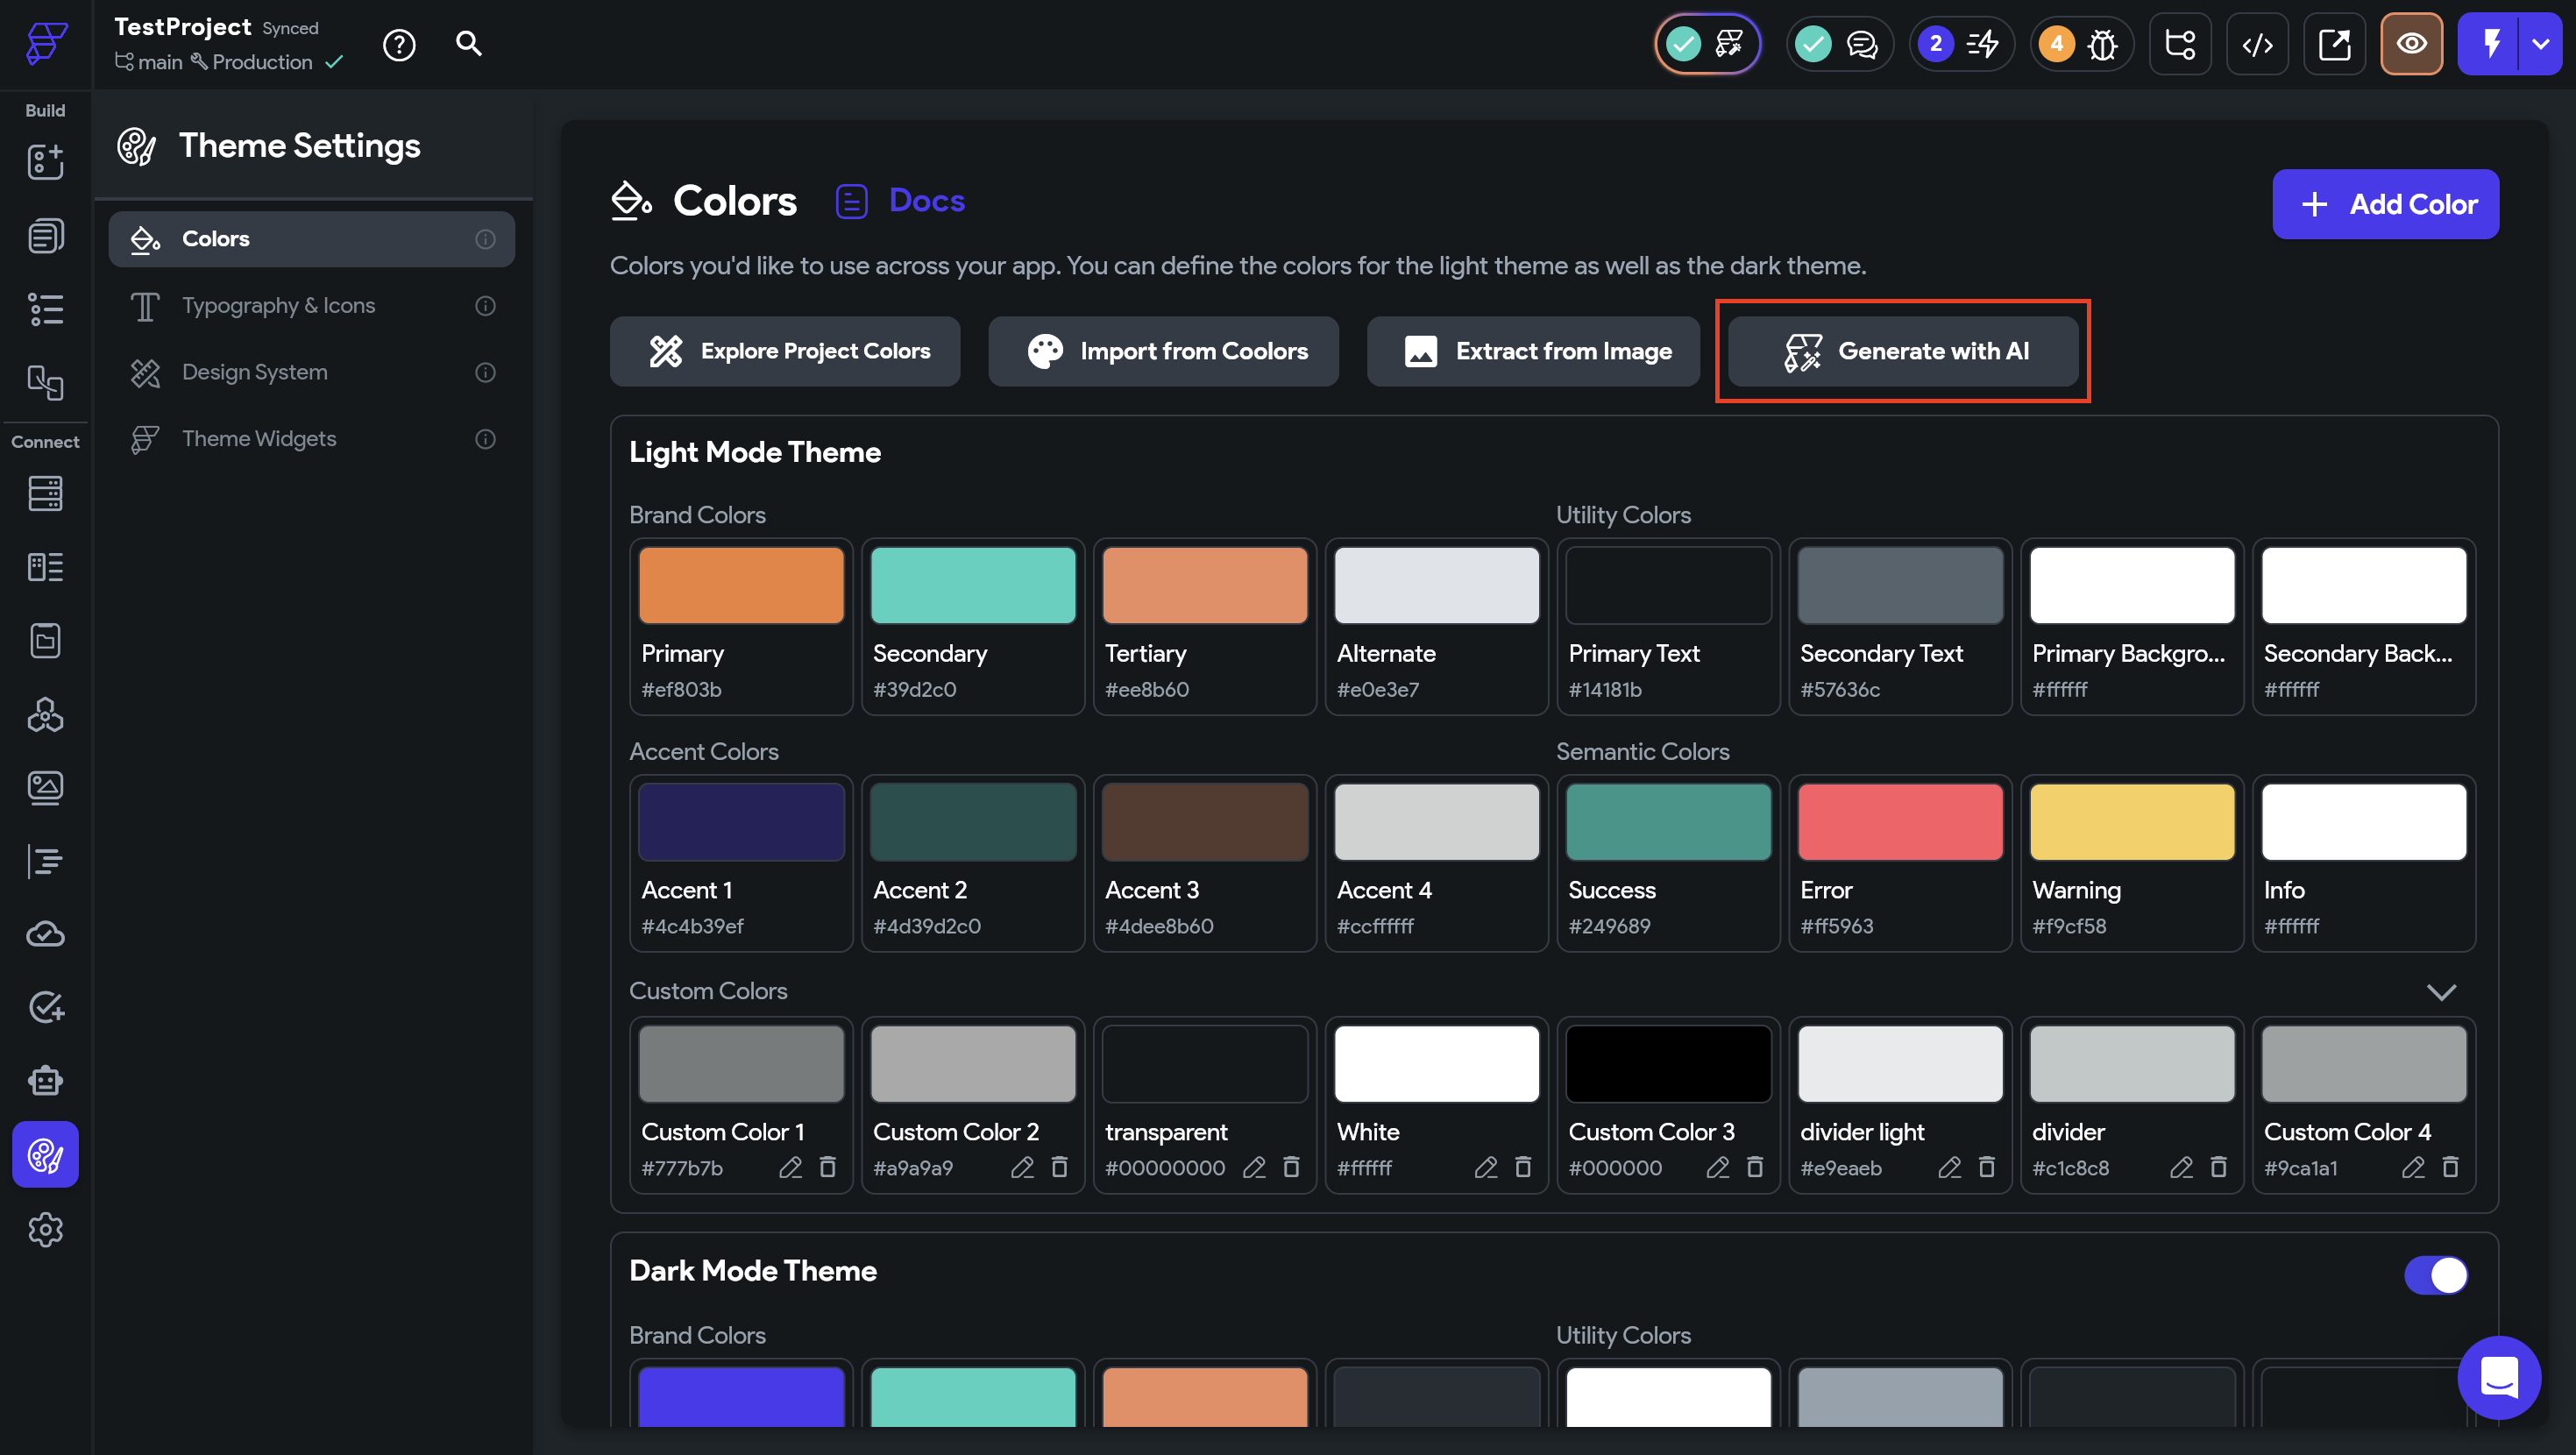Open the Widget Tree list icon
Viewport: 2576px width, 1455px height.
[x=45, y=309]
